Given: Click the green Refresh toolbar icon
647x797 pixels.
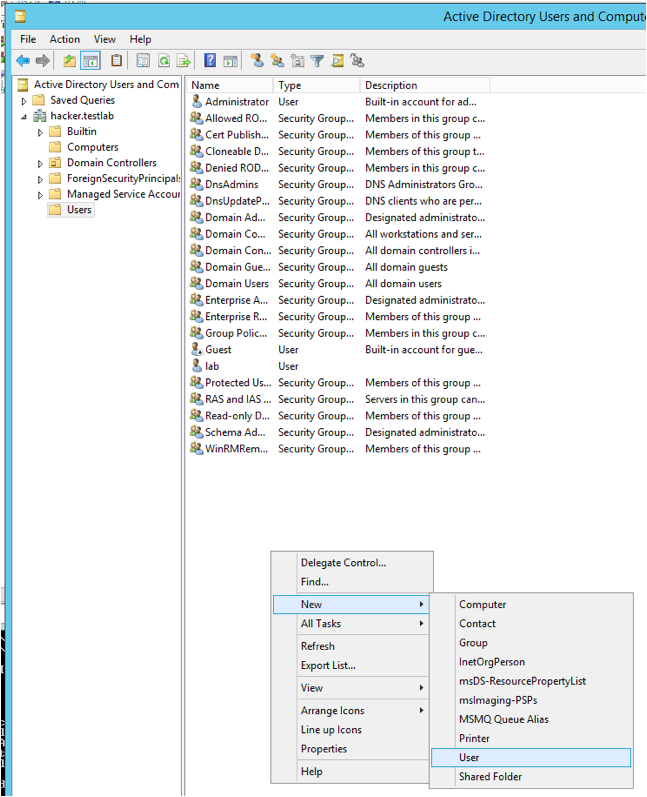Looking at the screenshot, I should 164,61.
